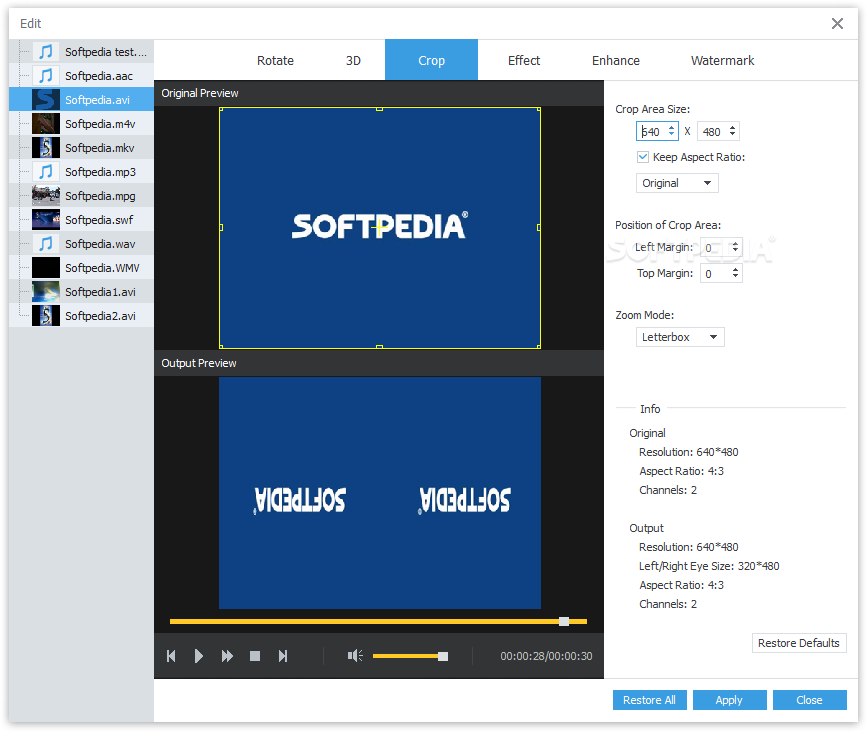867x732 pixels.
Task: Toggle Keep Aspect Ratio checkbox
Action: coord(643,157)
